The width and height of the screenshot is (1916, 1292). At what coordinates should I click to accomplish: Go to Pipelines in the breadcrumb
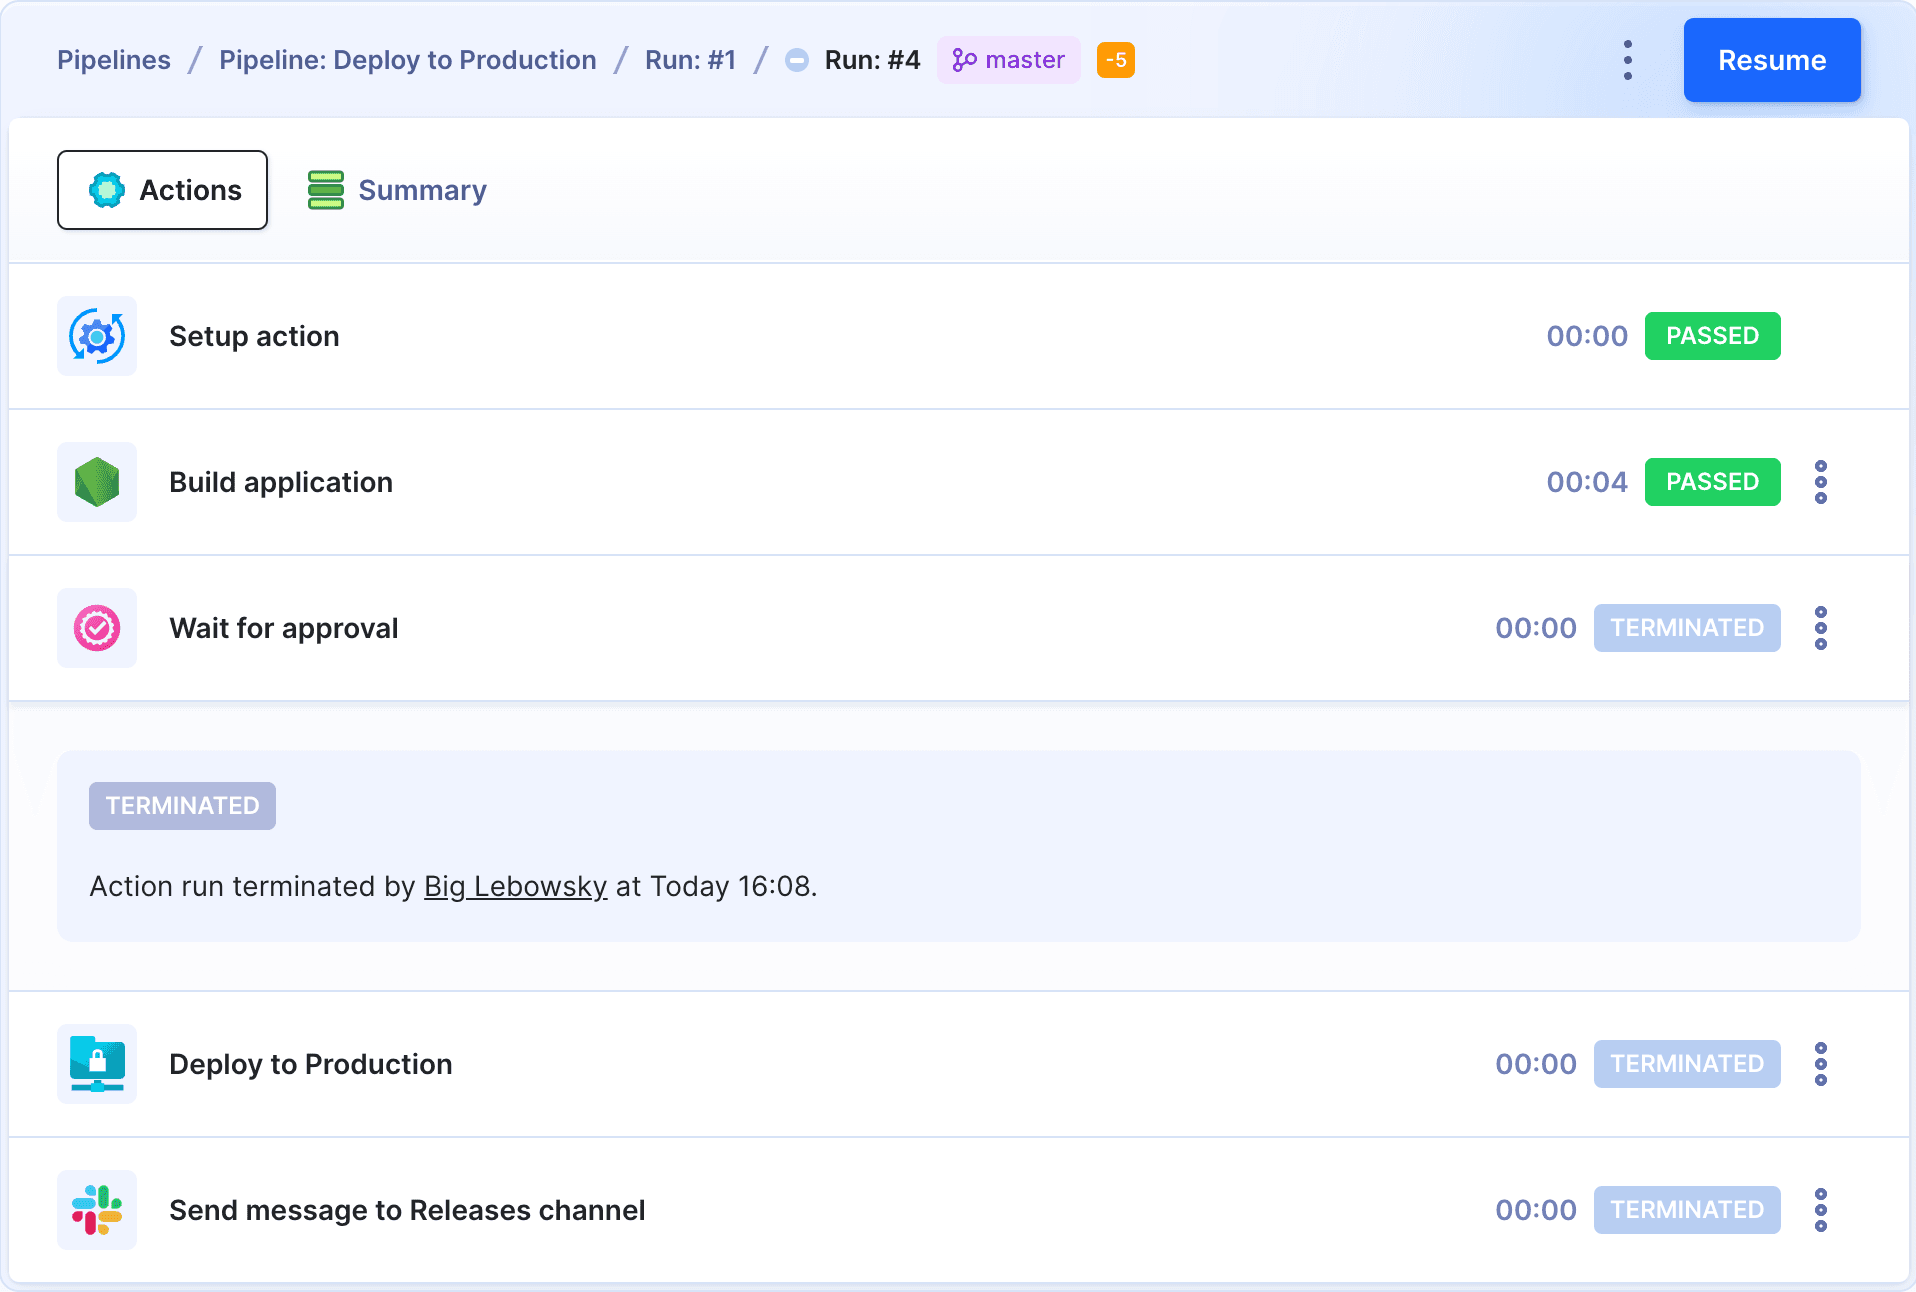[x=114, y=60]
